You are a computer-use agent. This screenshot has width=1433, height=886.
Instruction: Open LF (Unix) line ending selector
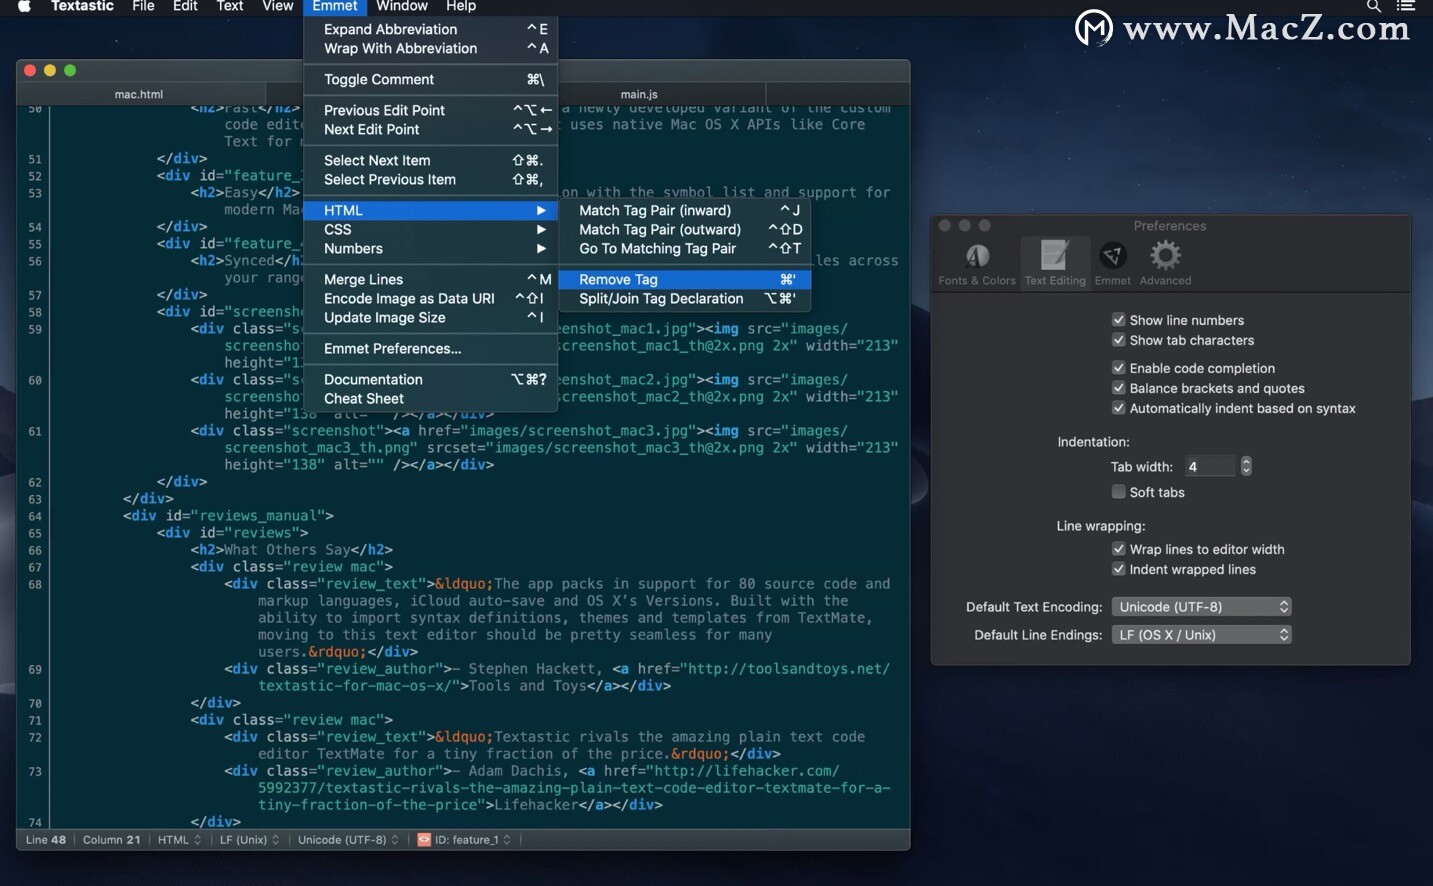tap(249, 840)
